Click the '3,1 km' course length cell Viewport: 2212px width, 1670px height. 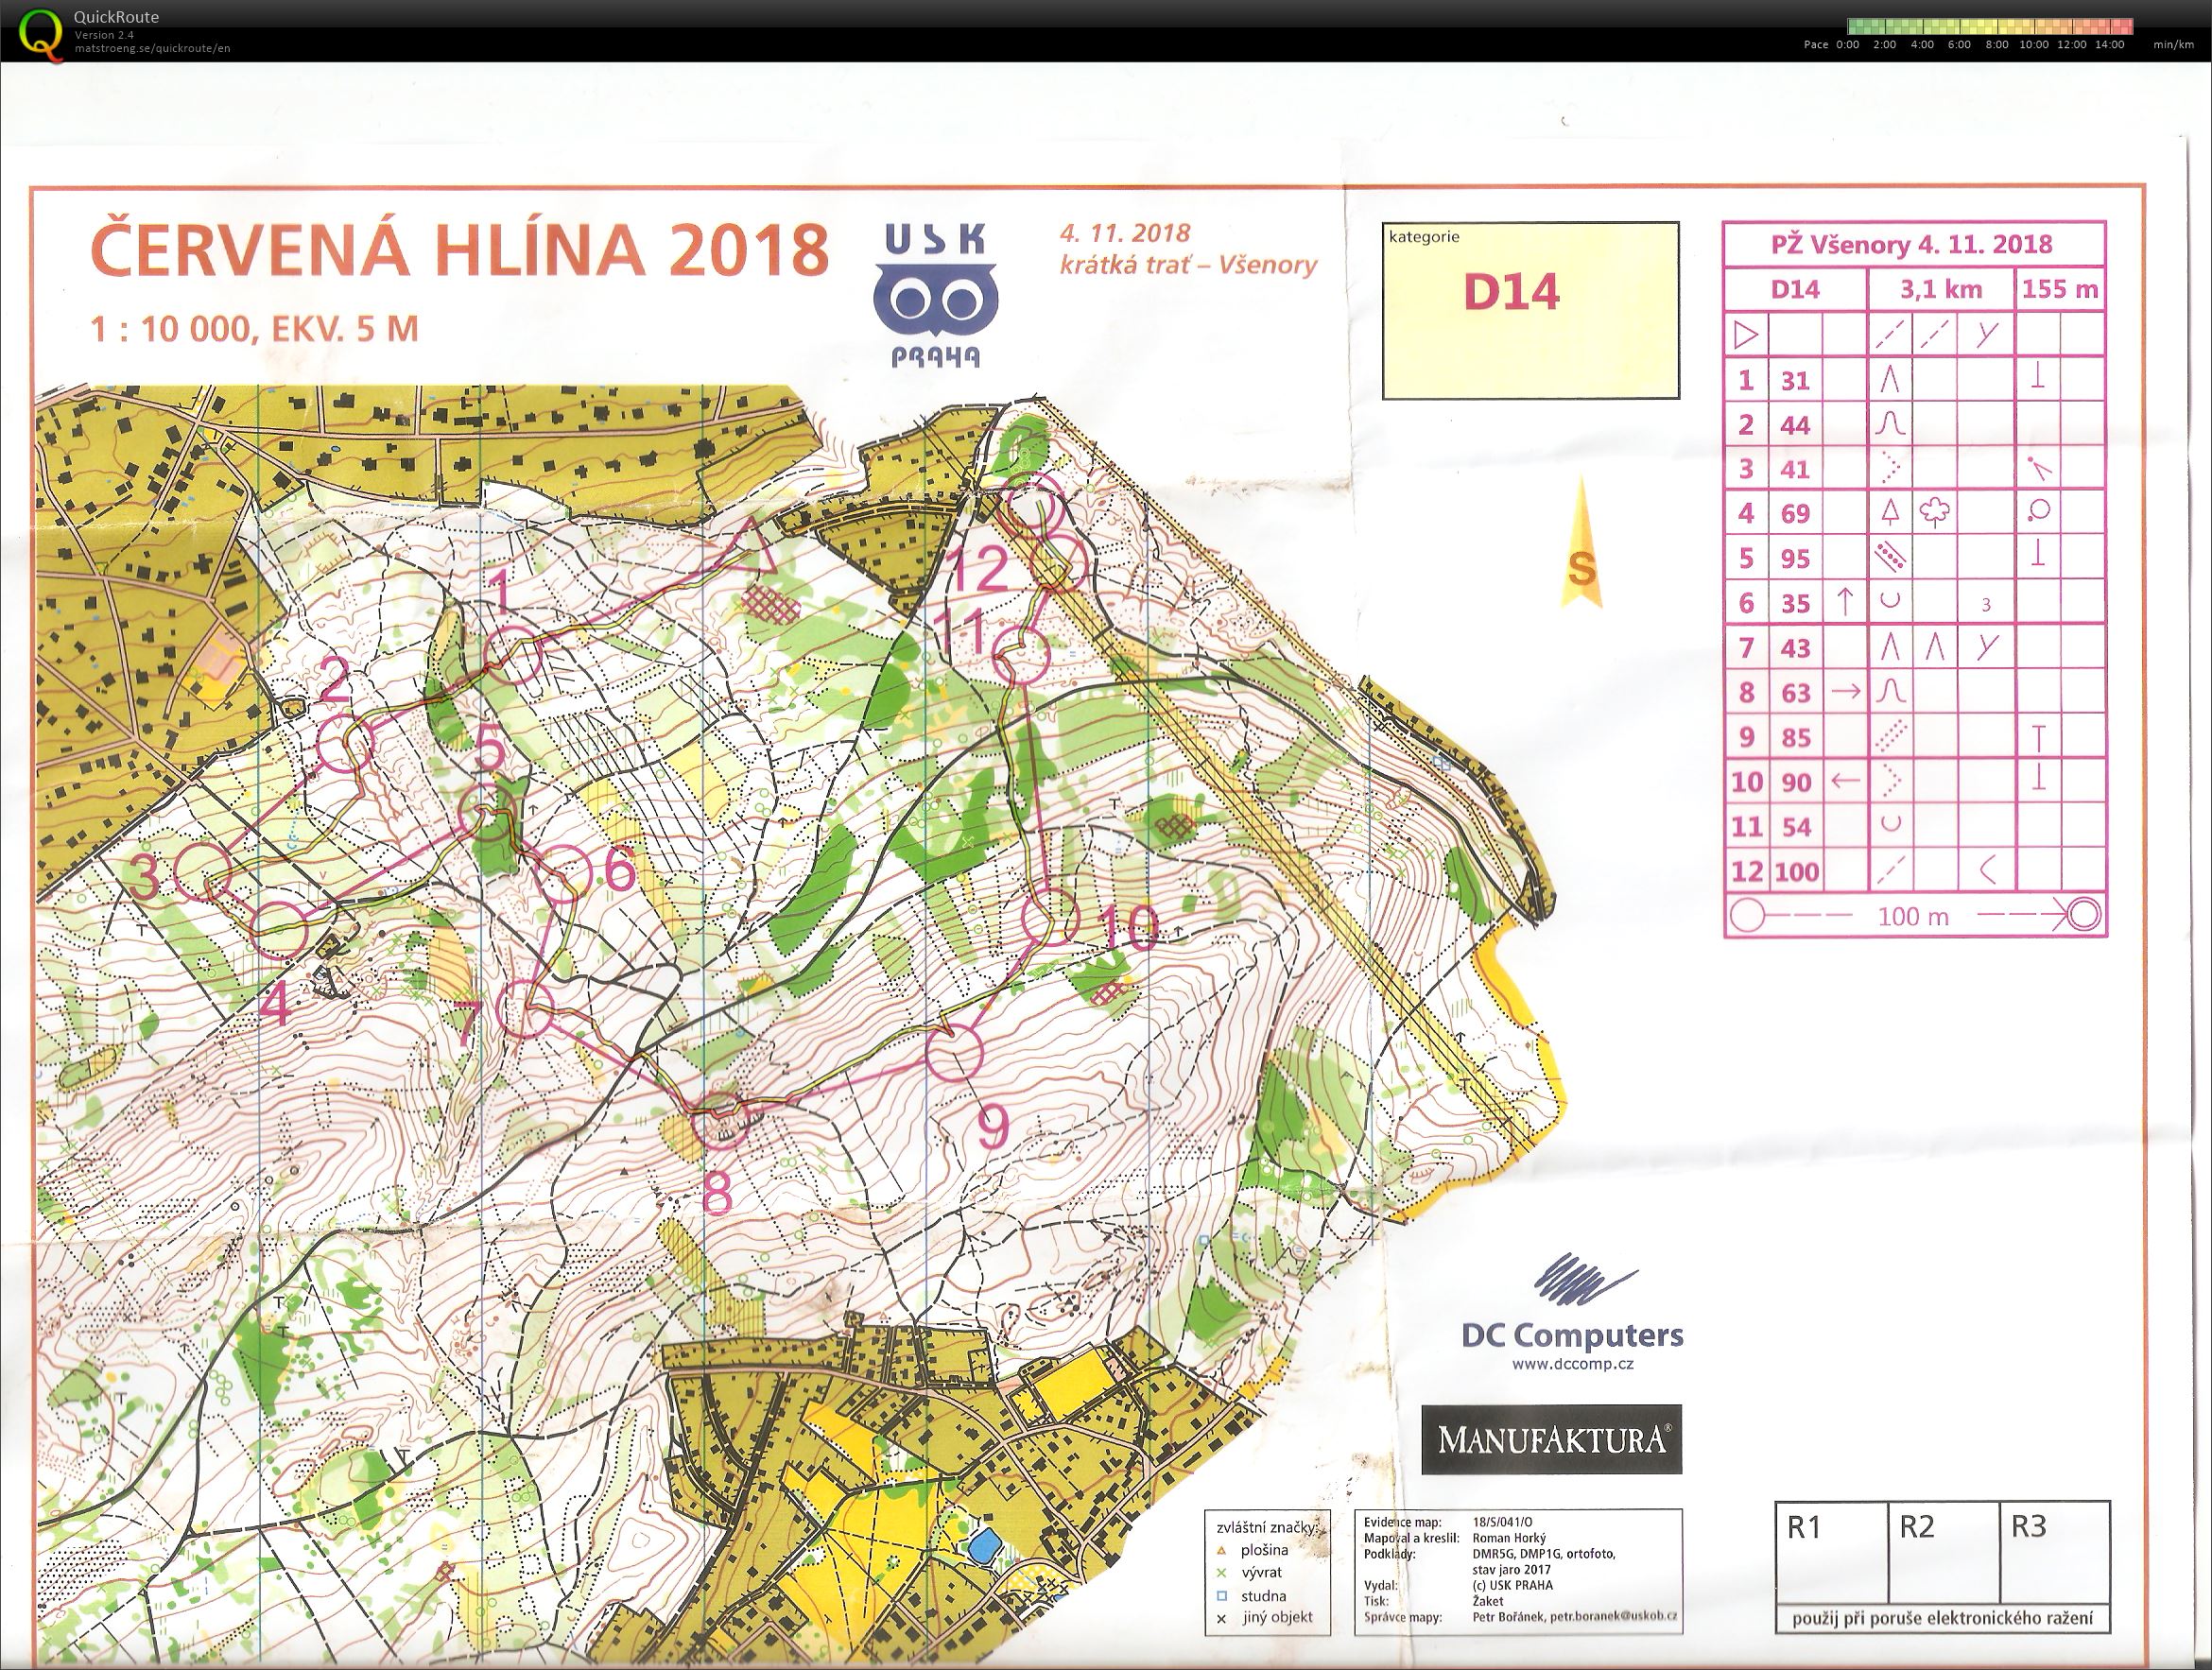click(x=1941, y=290)
